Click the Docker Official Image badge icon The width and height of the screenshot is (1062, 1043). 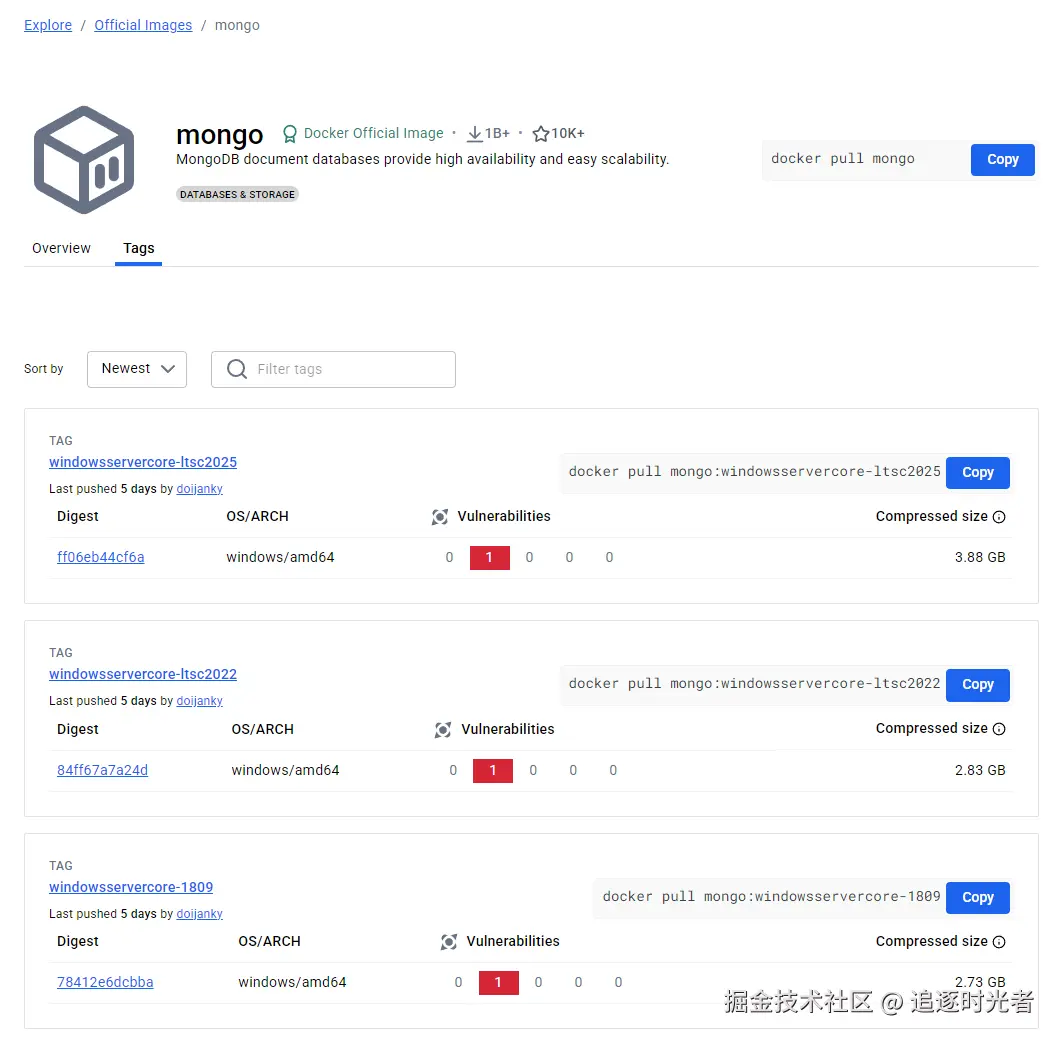(x=290, y=133)
